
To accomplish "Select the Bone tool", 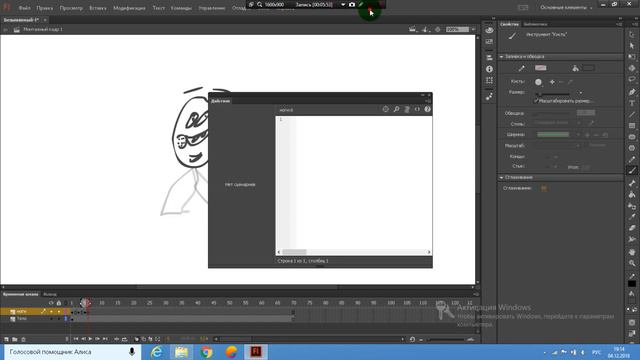I will click(632, 183).
